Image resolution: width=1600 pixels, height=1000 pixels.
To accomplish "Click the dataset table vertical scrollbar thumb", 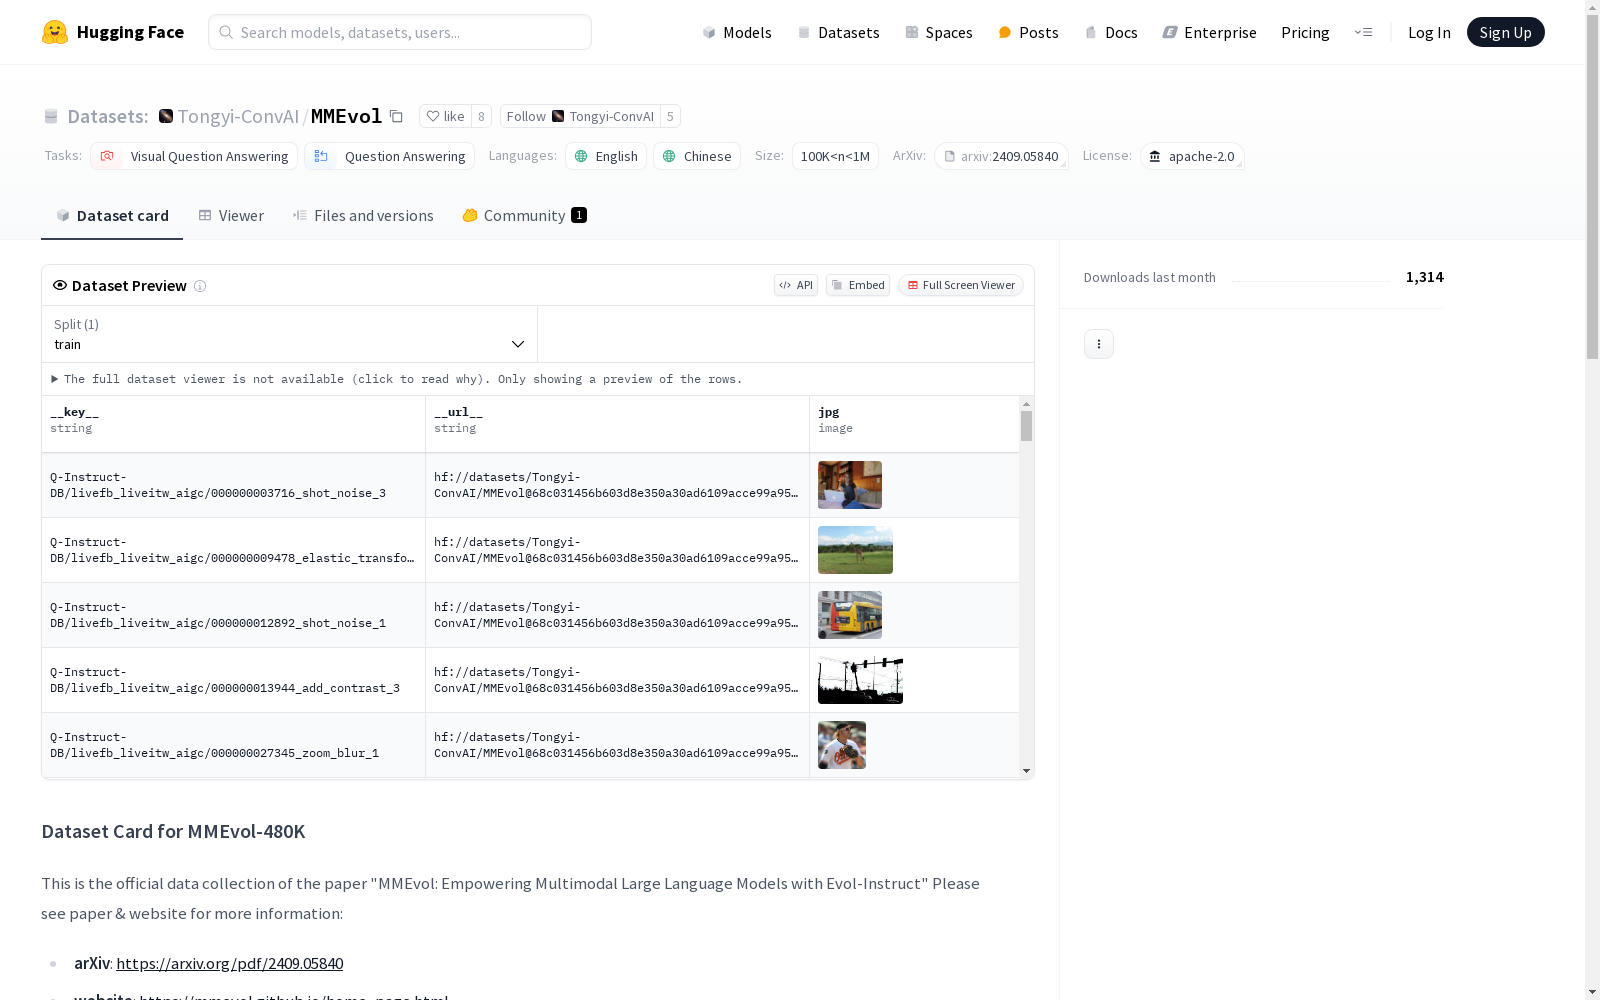I will (x=1026, y=426).
